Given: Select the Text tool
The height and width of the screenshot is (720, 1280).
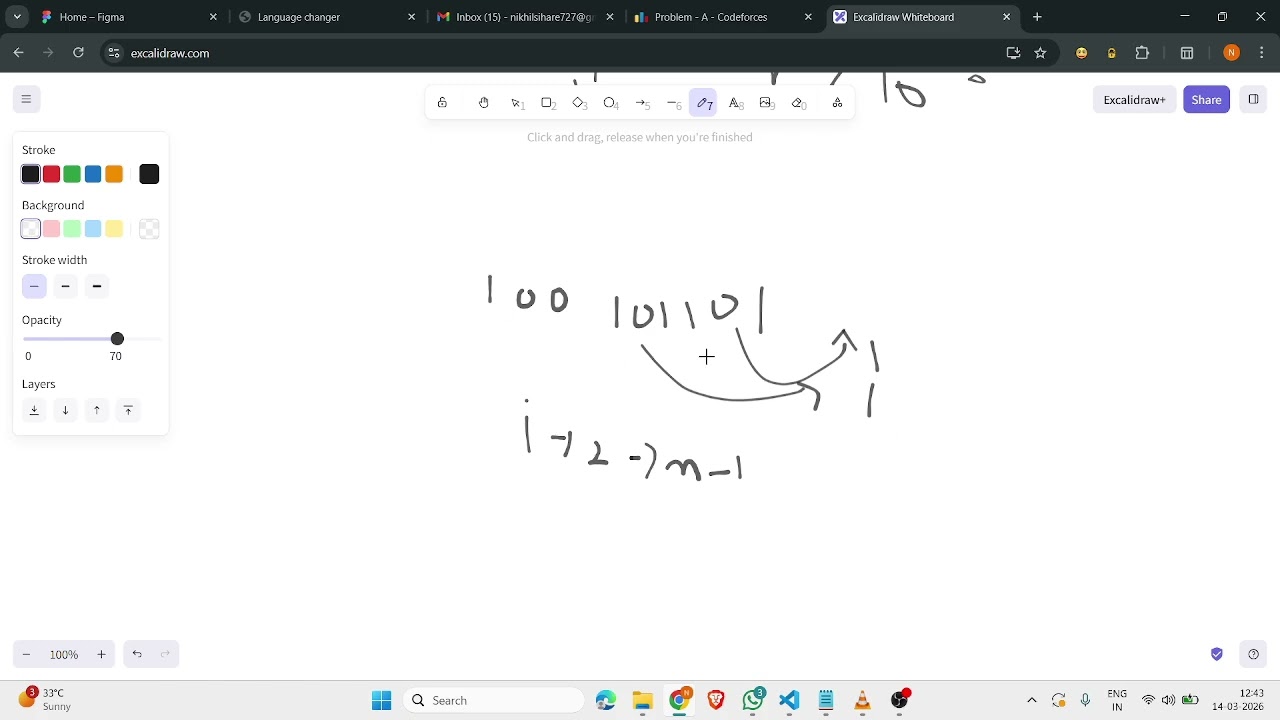Looking at the screenshot, I should coord(736,103).
